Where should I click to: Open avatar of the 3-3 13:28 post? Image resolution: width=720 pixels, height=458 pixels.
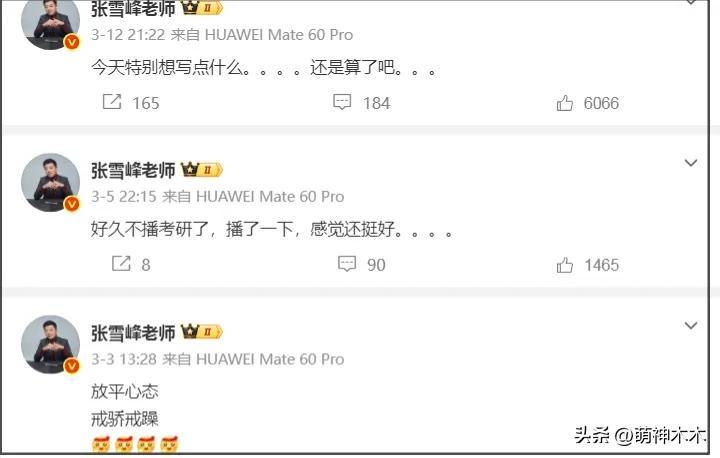51,345
